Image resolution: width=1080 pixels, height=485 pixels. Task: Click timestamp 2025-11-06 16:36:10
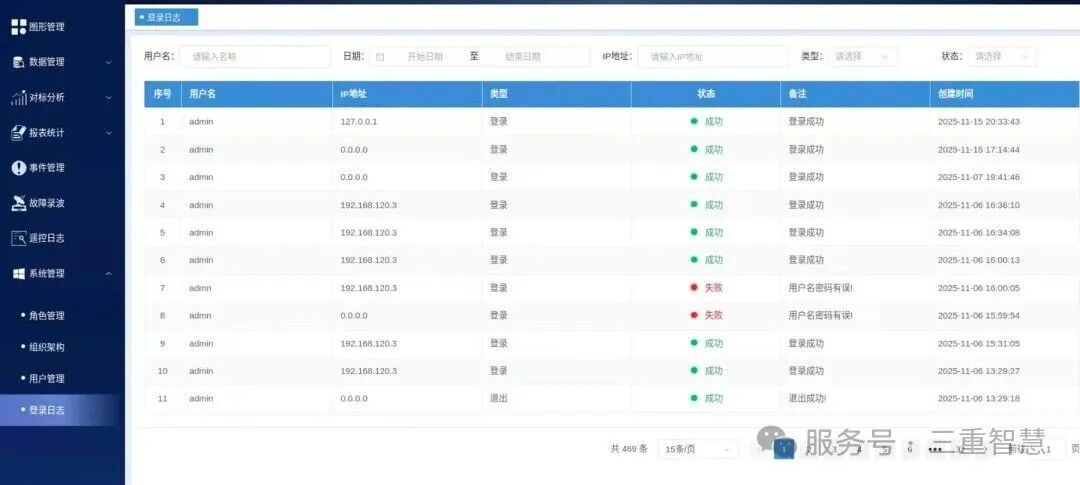979,205
